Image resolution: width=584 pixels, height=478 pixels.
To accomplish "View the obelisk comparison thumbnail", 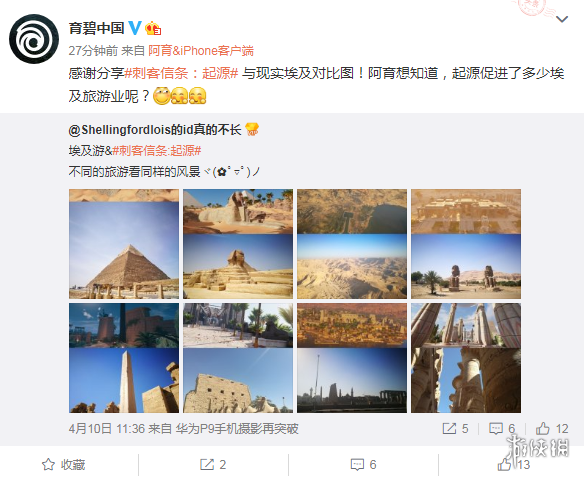I will pos(124,358).
